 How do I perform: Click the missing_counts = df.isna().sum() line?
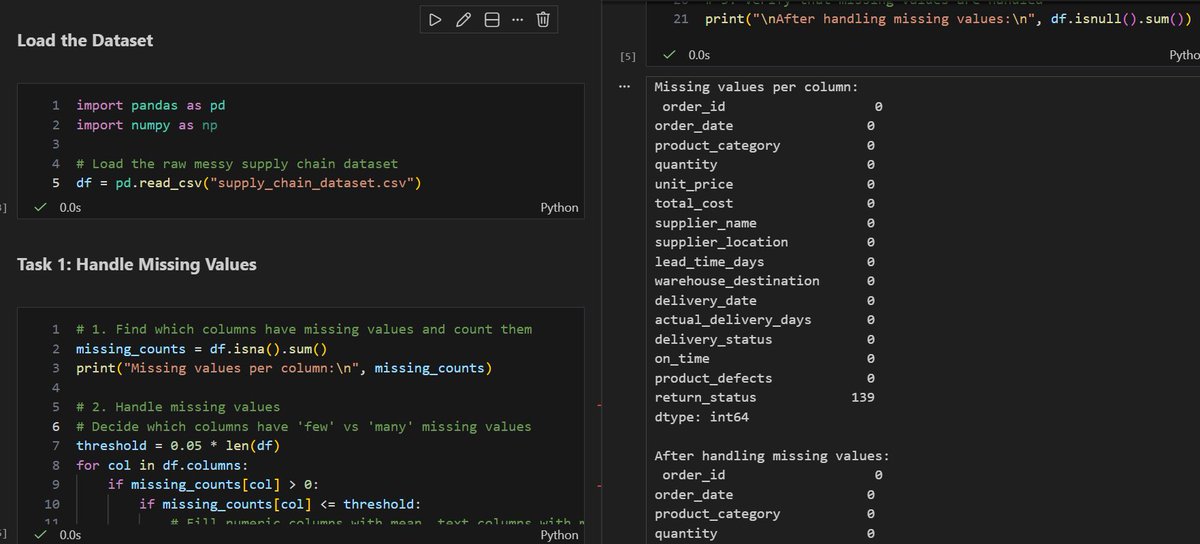[202, 349]
